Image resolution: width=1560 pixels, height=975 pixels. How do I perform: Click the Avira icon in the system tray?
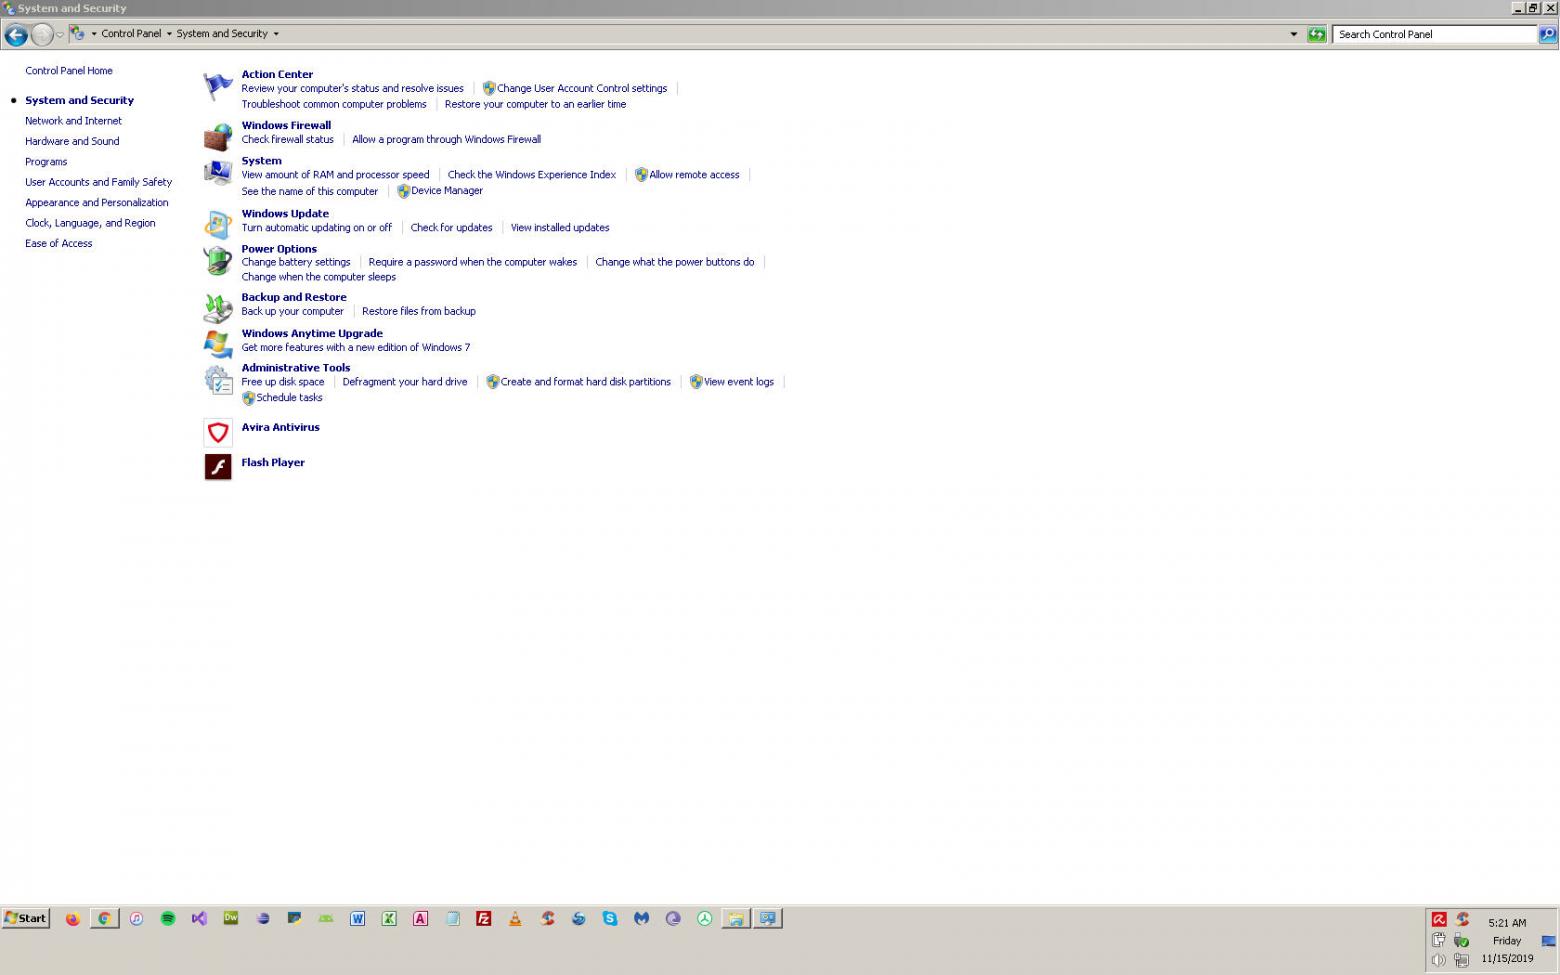(x=1439, y=919)
